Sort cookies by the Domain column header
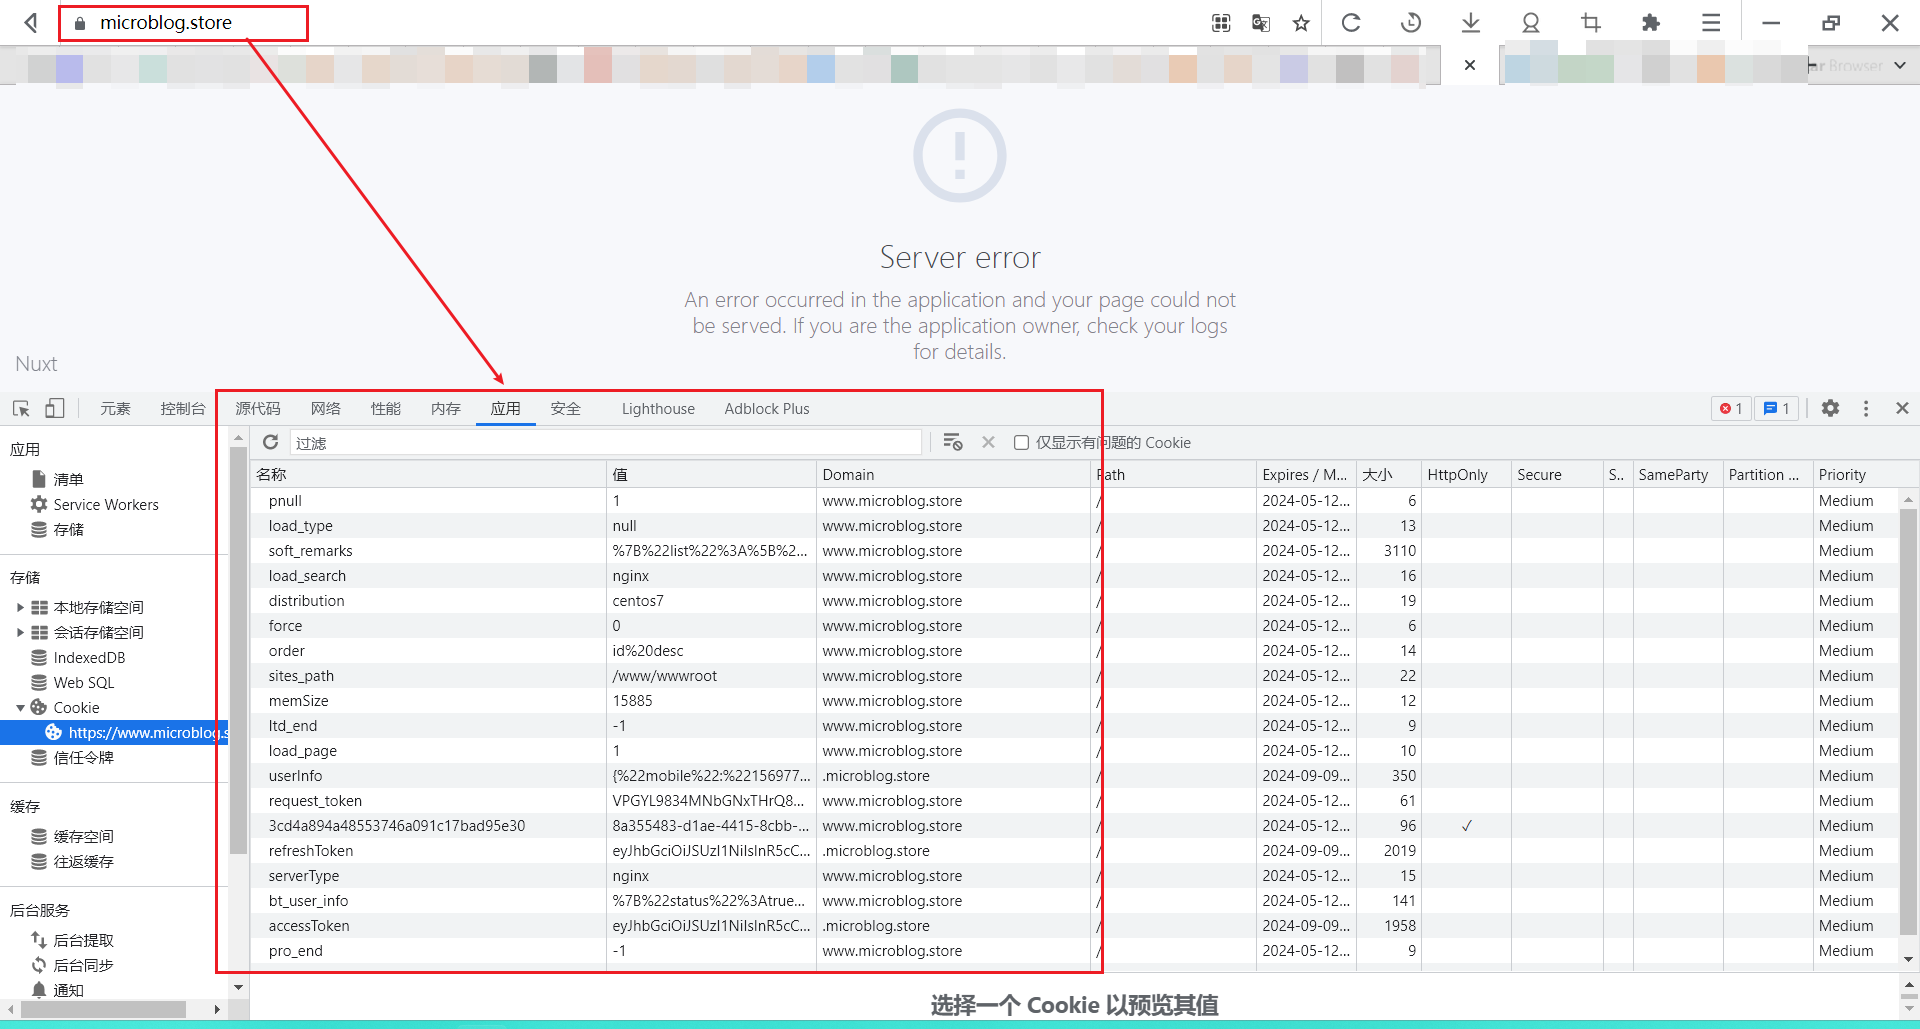The image size is (1920, 1029). point(953,474)
